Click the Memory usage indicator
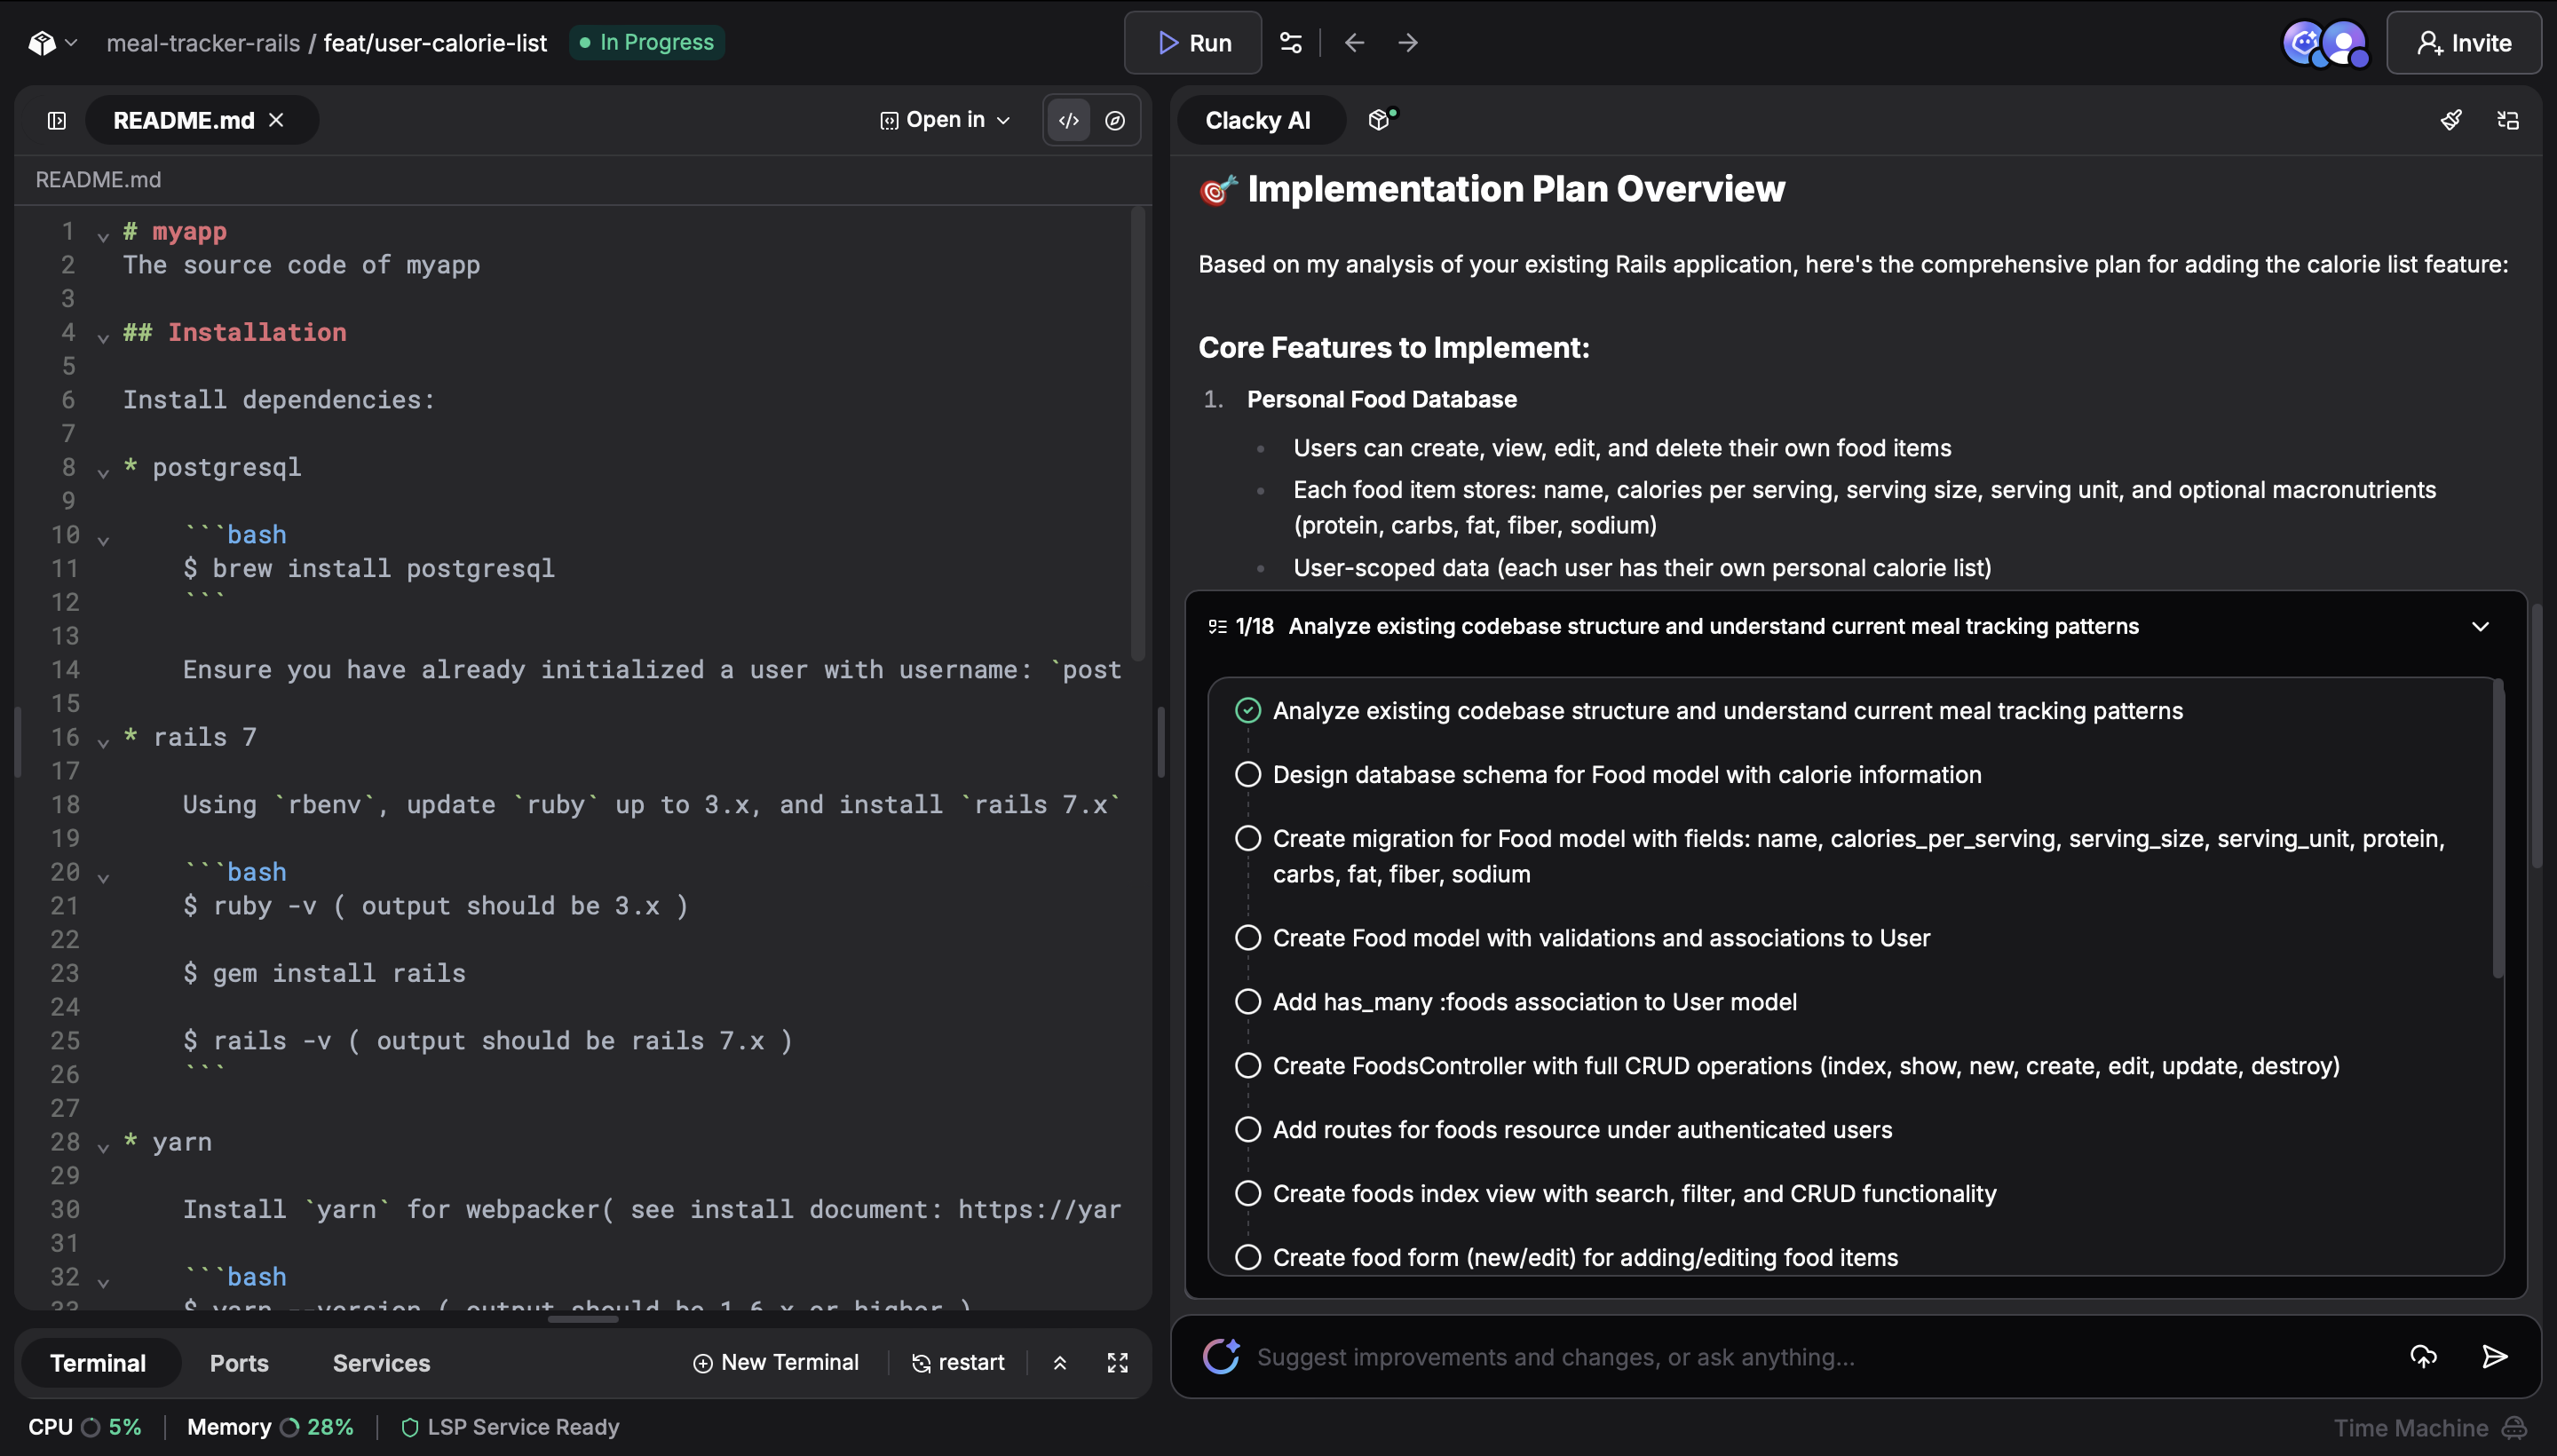The image size is (2557, 1456). 270,1428
